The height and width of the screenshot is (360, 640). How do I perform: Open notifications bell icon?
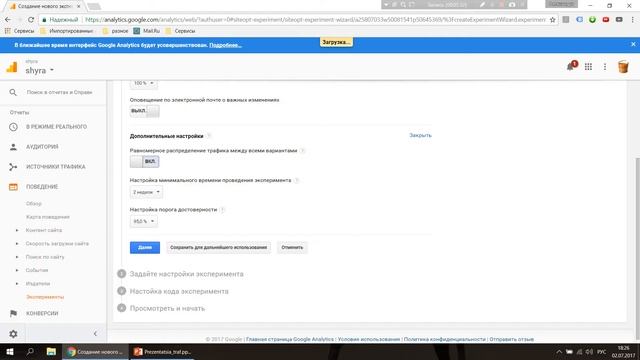tap(571, 67)
